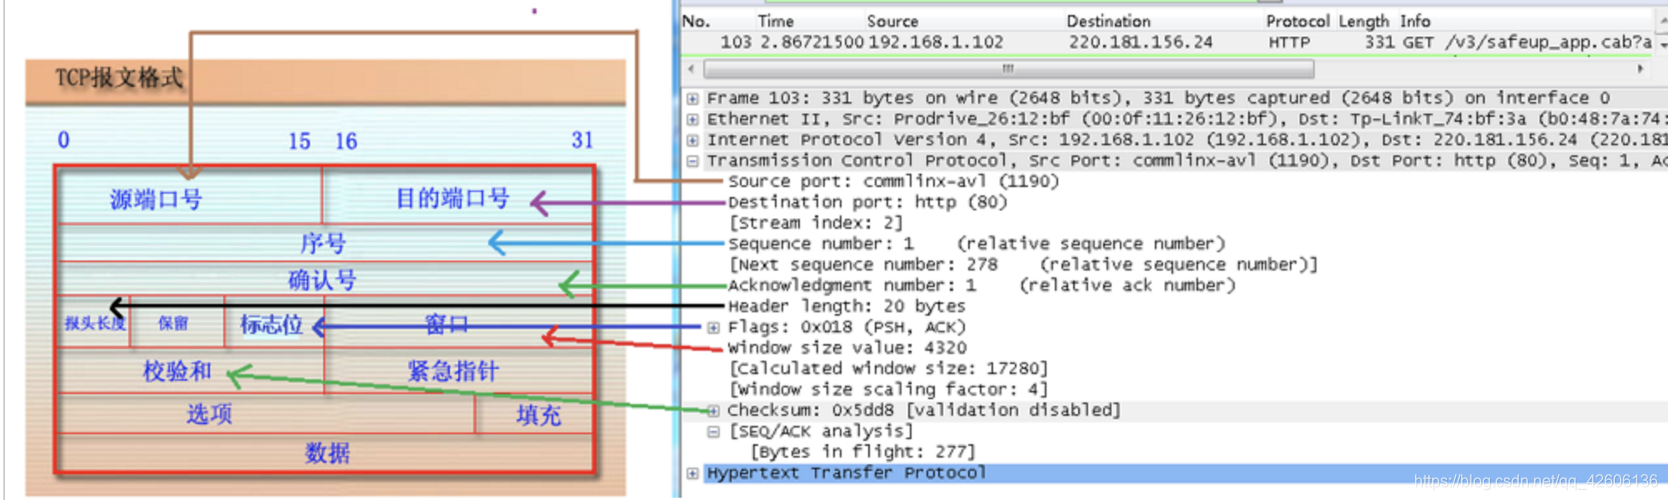
Task: Select the Header length: 20 bytes line
Action: pos(846,306)
